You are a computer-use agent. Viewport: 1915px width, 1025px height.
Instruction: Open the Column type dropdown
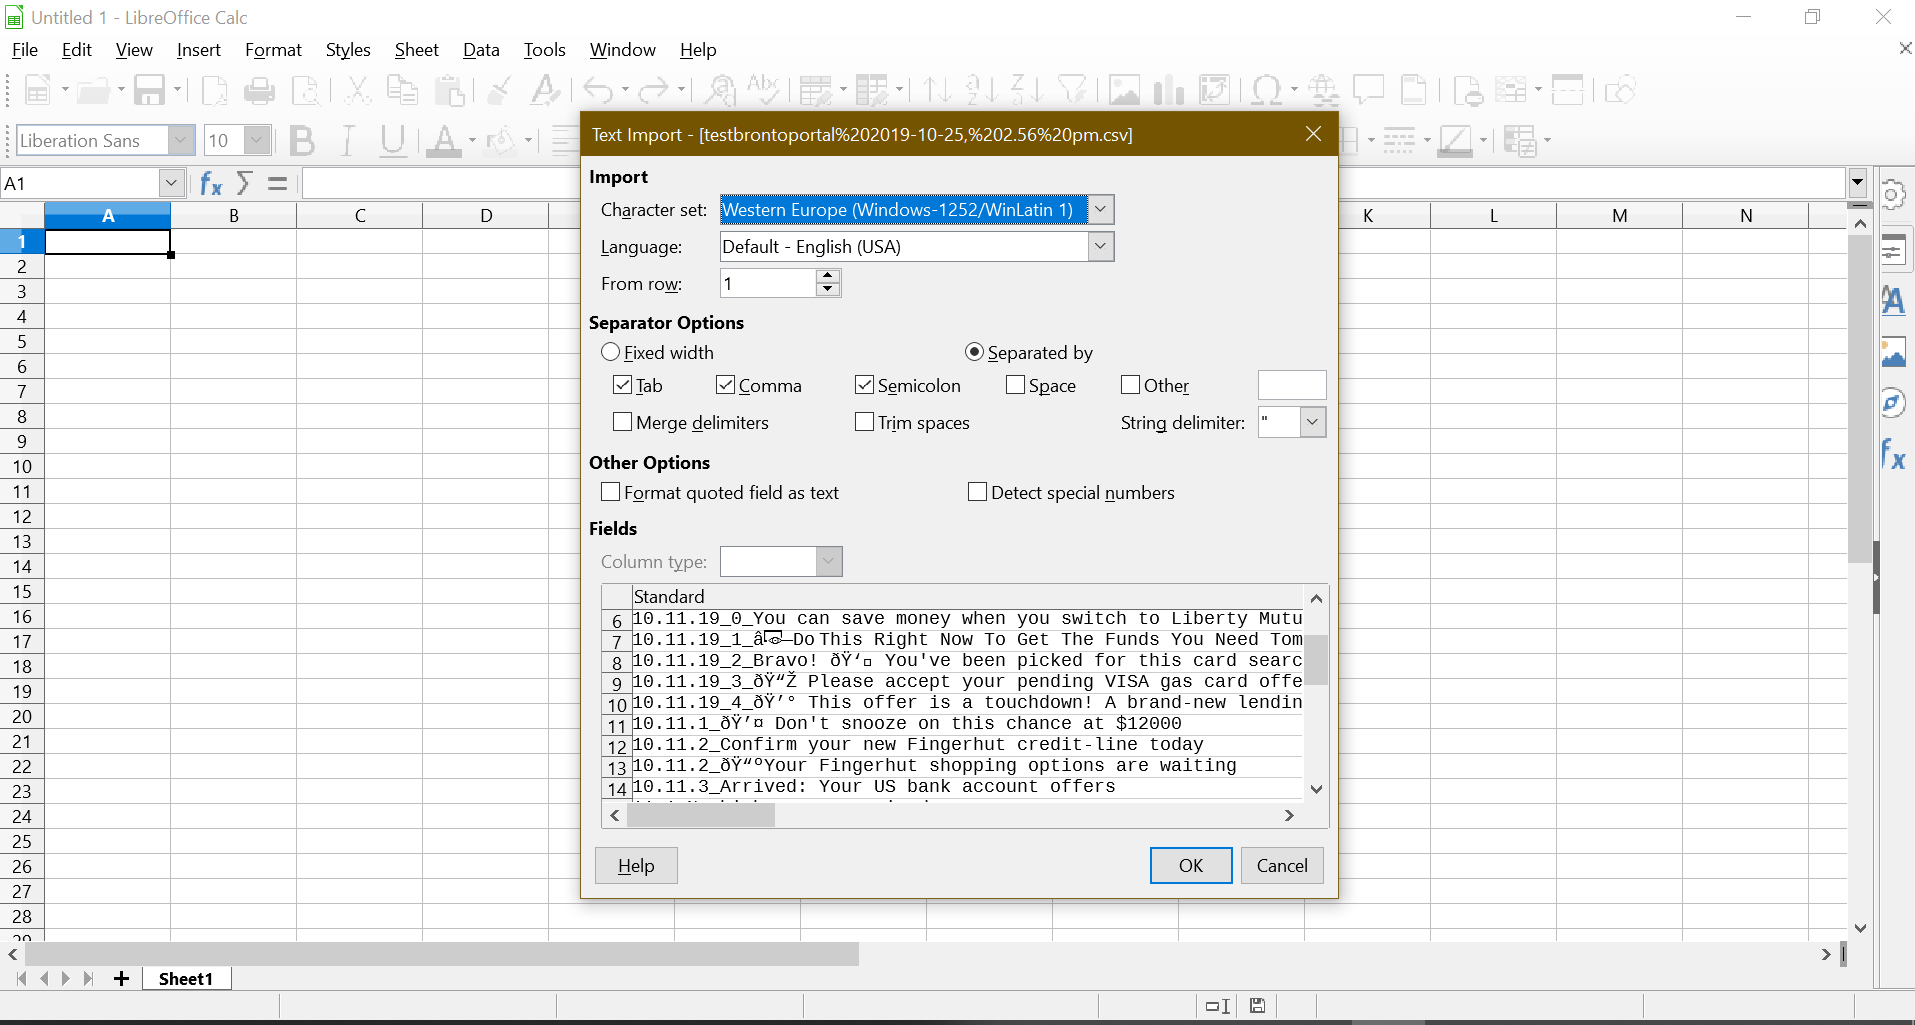click(x=829, y=562)
